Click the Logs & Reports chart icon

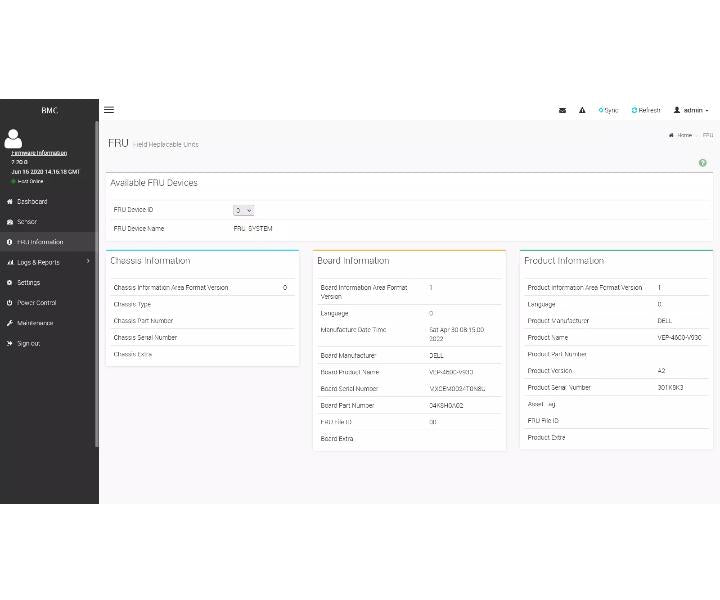coord(10,262)
